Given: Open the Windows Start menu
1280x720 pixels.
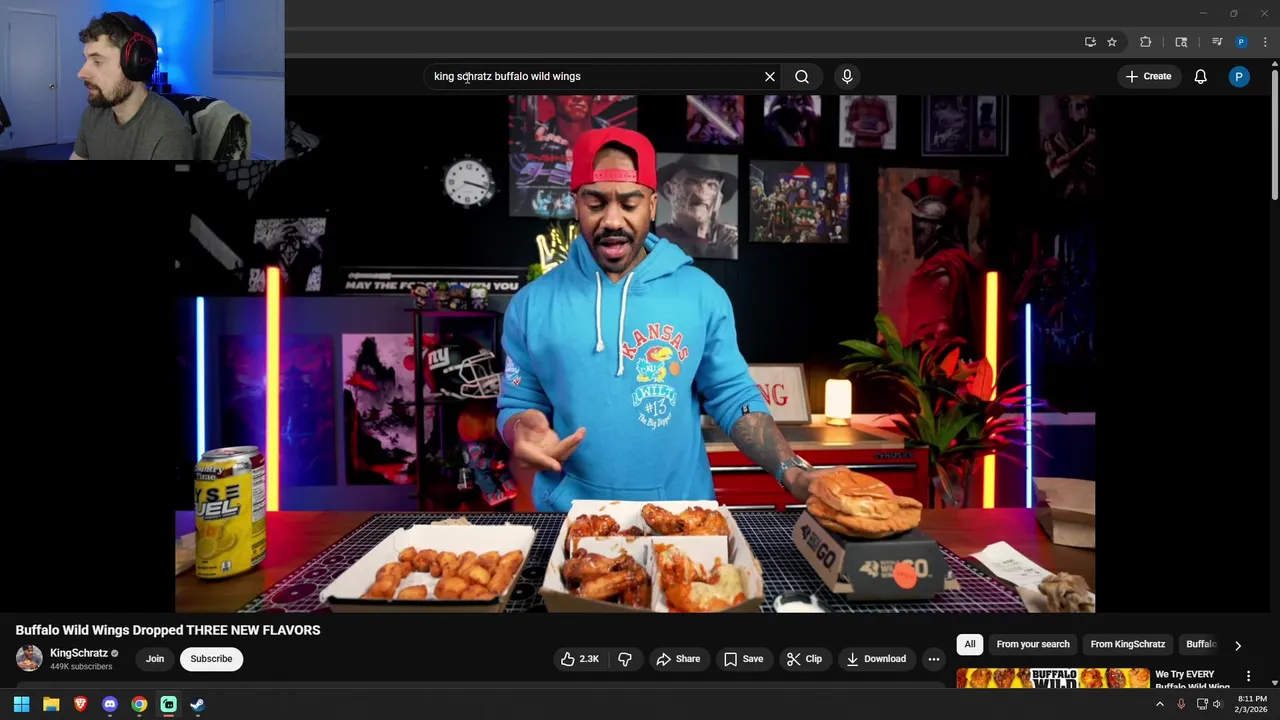Looking at the screenshot, I should click(x=21, y=704).
